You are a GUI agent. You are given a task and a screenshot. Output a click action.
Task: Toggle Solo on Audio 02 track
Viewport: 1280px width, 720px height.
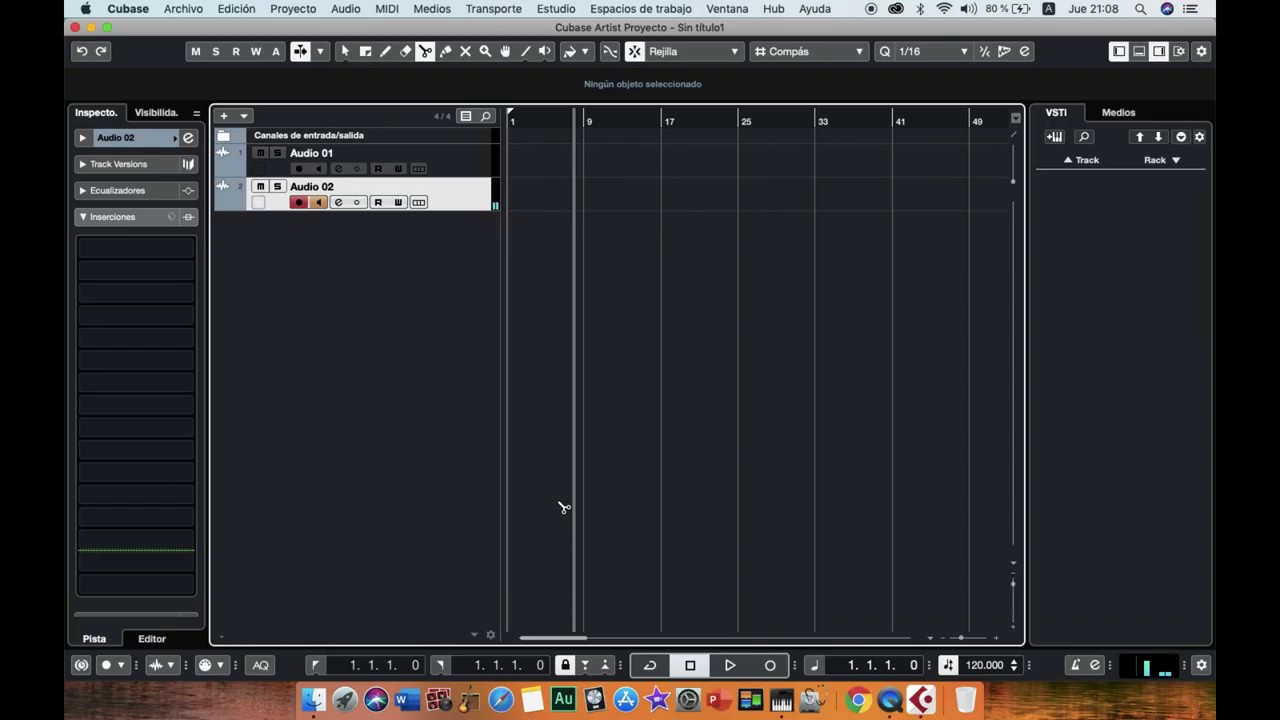[277, 187]
